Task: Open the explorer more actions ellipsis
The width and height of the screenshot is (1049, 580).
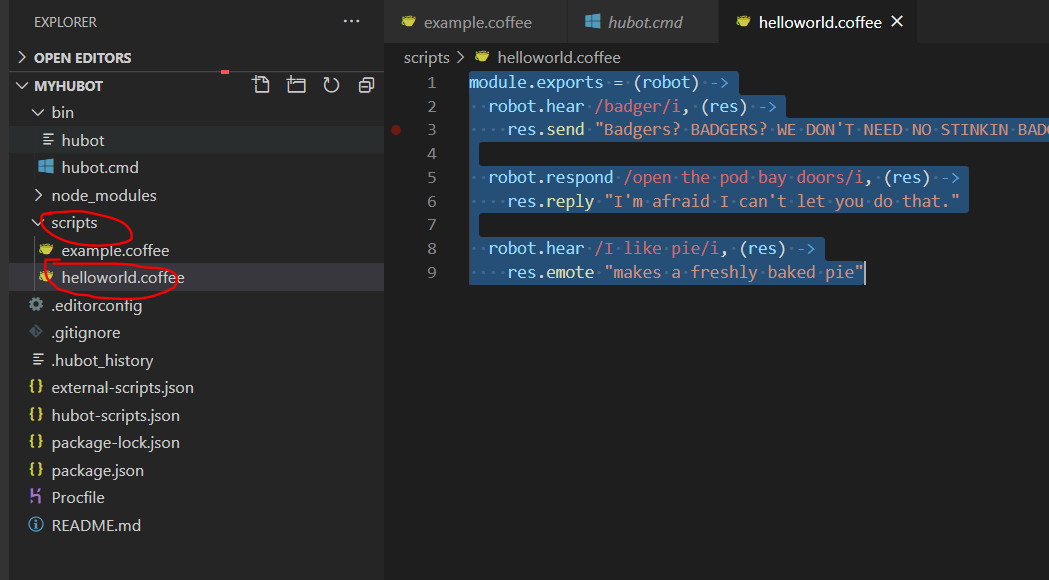Action: tap(351, 21)
